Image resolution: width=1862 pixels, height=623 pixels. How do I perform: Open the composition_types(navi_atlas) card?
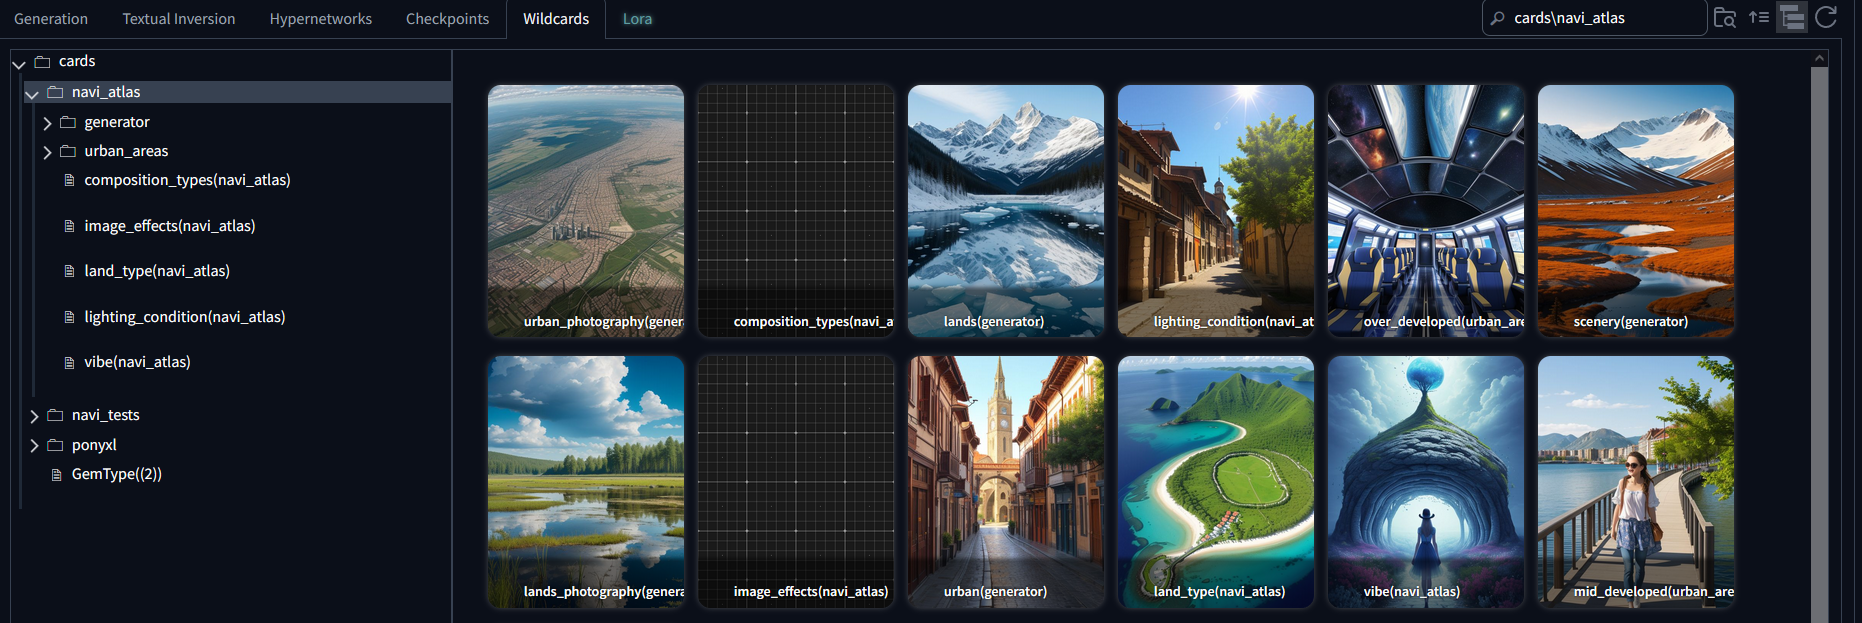click(796, 211)
